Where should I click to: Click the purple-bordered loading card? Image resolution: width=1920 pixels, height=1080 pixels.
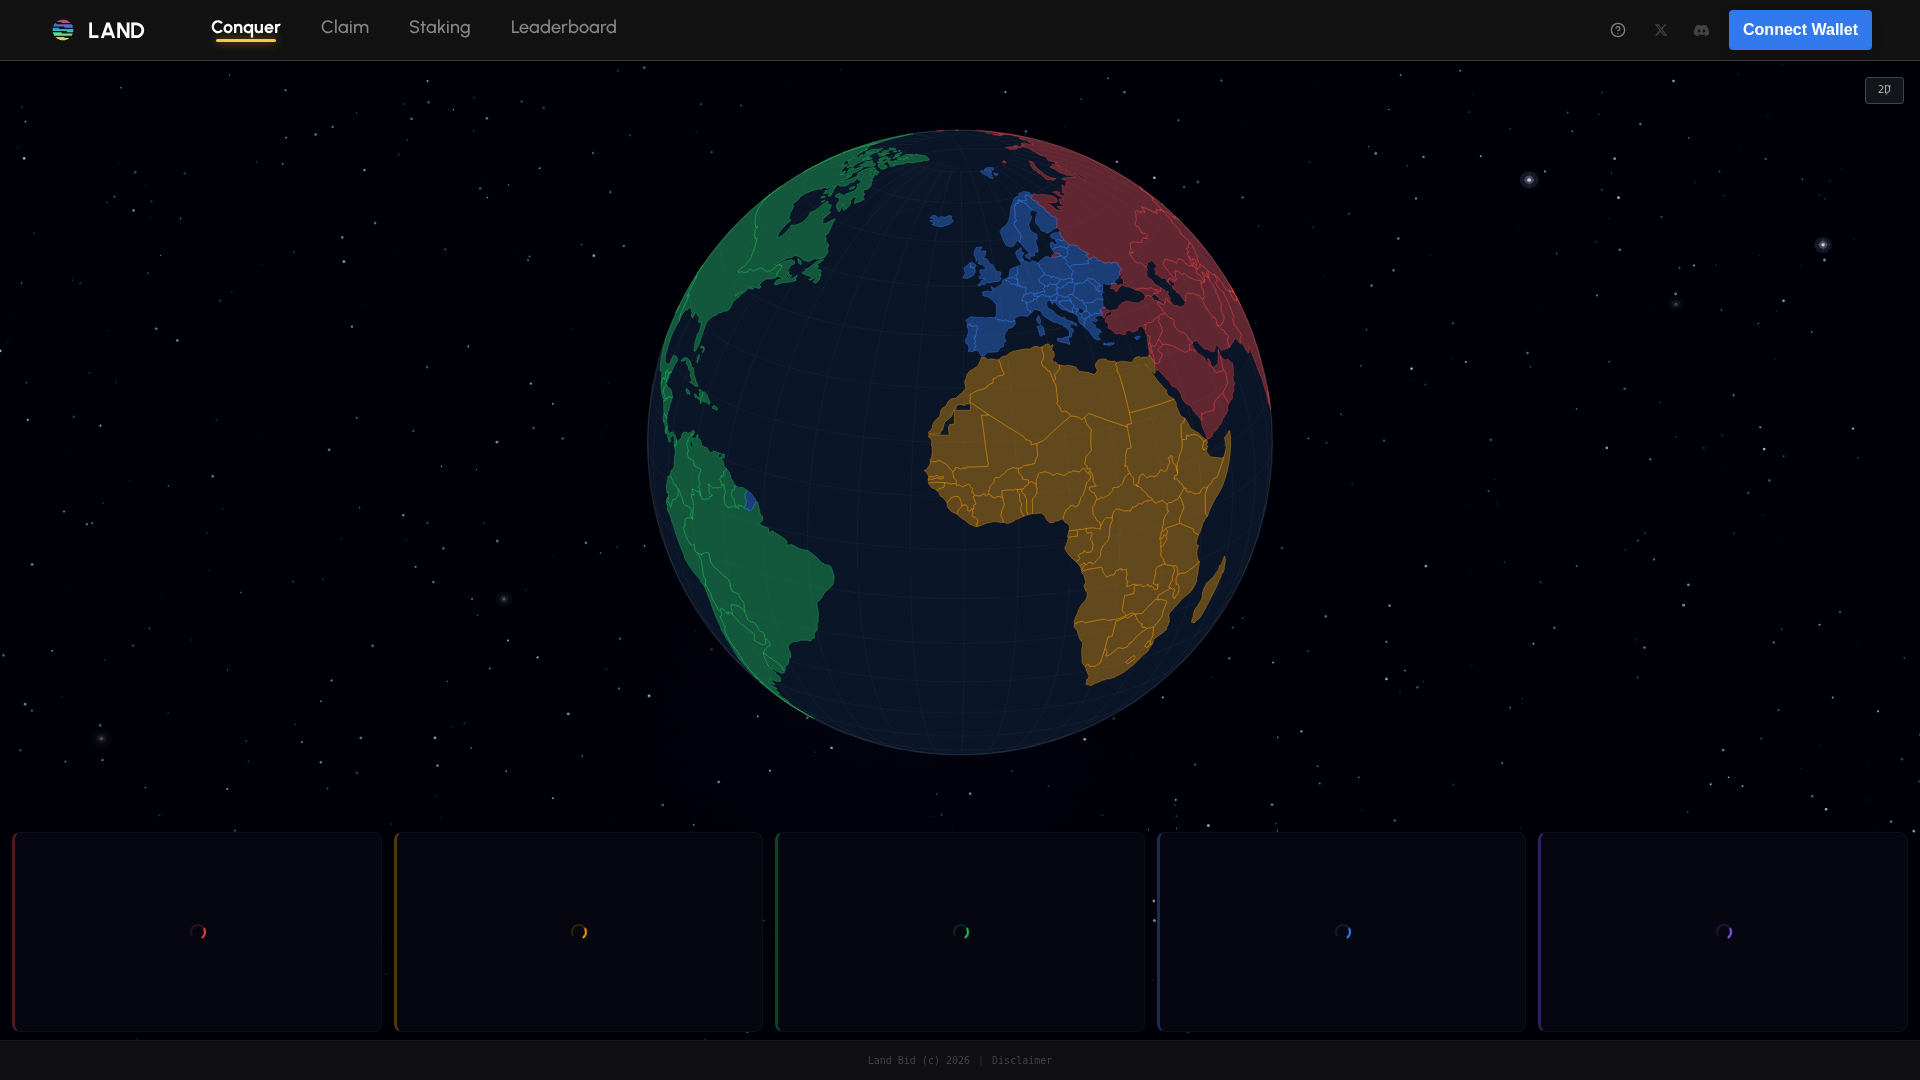click(1723, 932)
